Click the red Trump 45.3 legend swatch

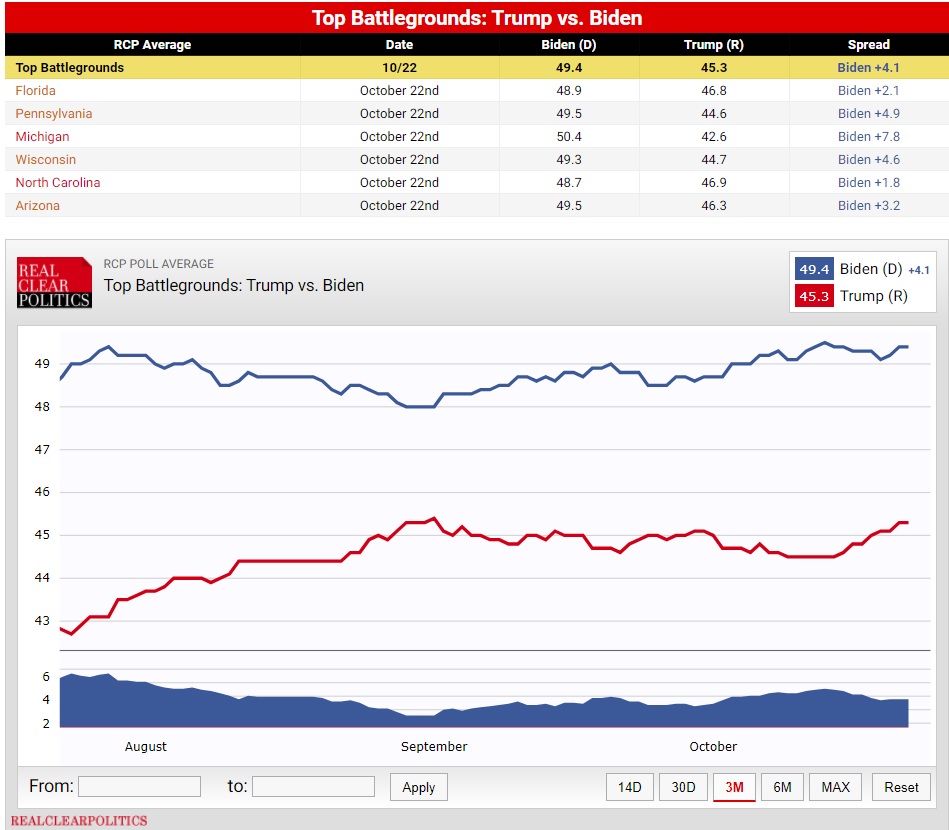coord(814,296)
